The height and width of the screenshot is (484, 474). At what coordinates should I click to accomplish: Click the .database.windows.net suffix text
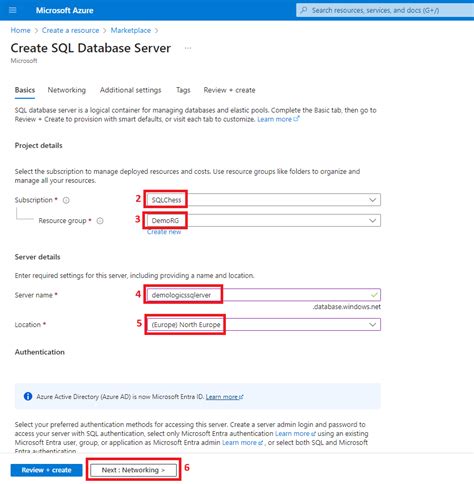(x=346, y=307)
